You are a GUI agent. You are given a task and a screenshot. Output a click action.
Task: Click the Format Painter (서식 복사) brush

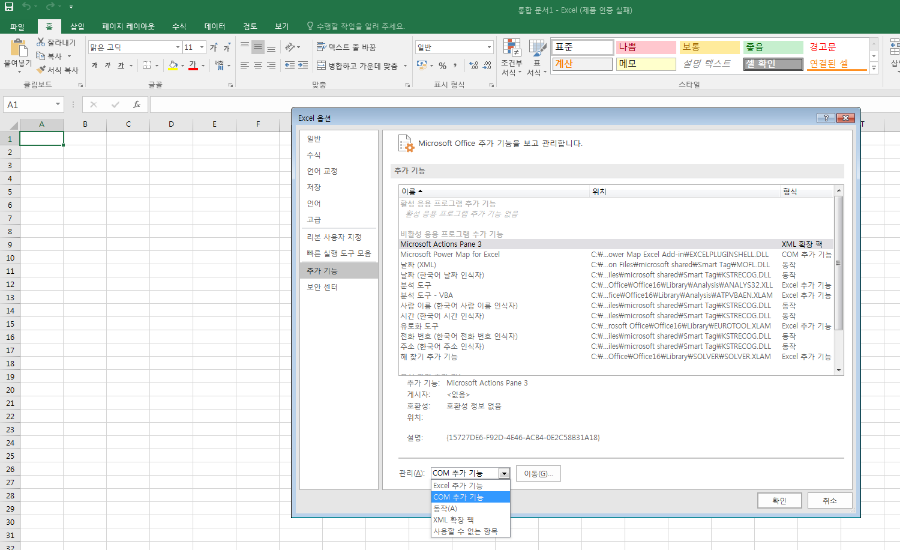(41, 69)
